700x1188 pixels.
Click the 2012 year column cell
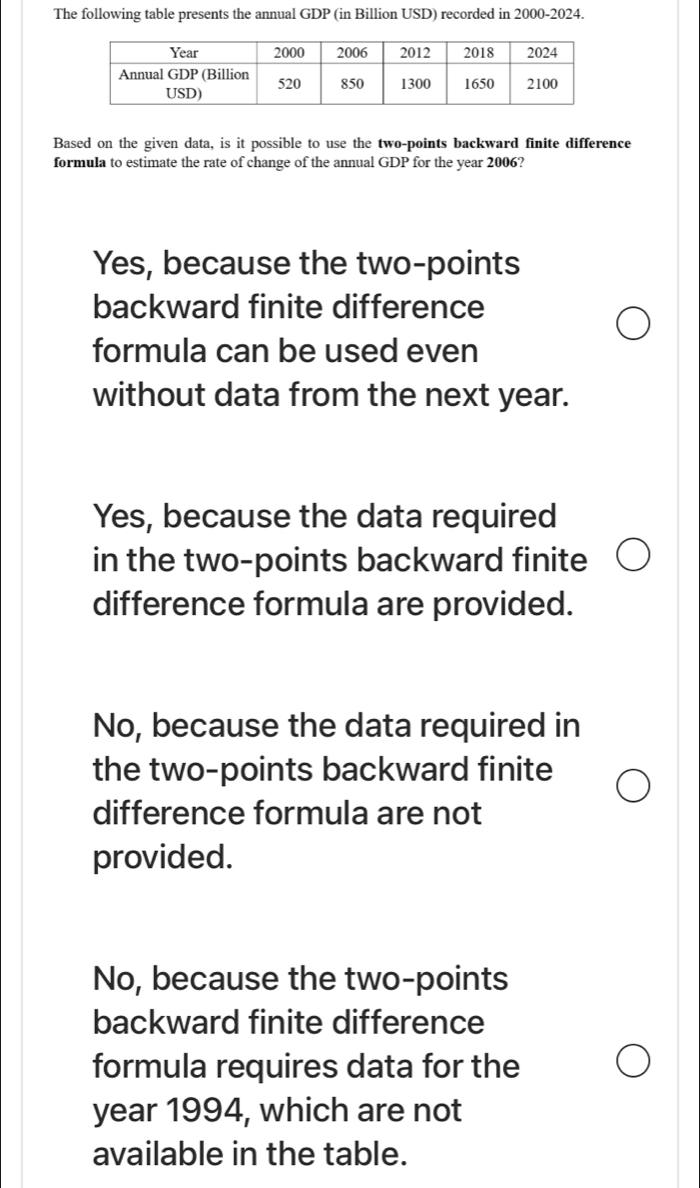coord(414,53)
